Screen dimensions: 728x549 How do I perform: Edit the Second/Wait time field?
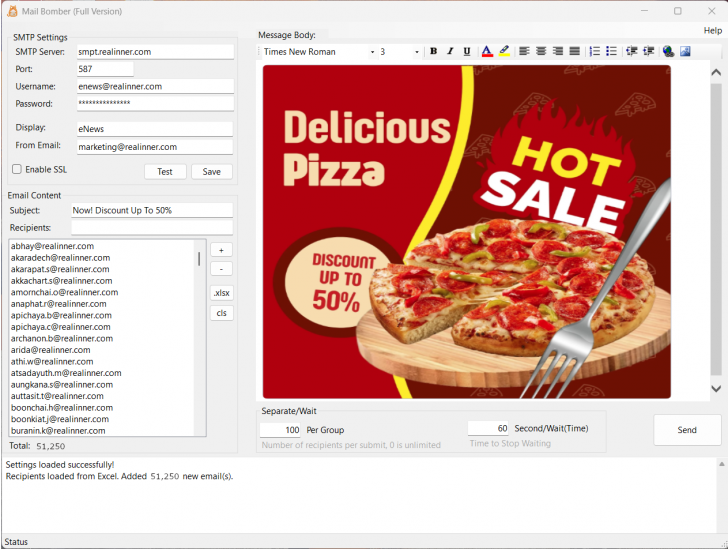[x=488, y=428]
